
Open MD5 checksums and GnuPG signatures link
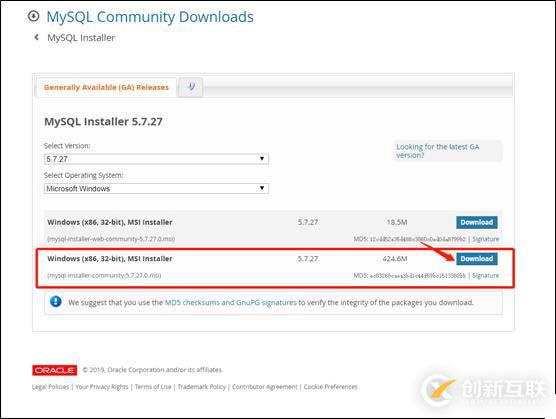tap(230, 302)
